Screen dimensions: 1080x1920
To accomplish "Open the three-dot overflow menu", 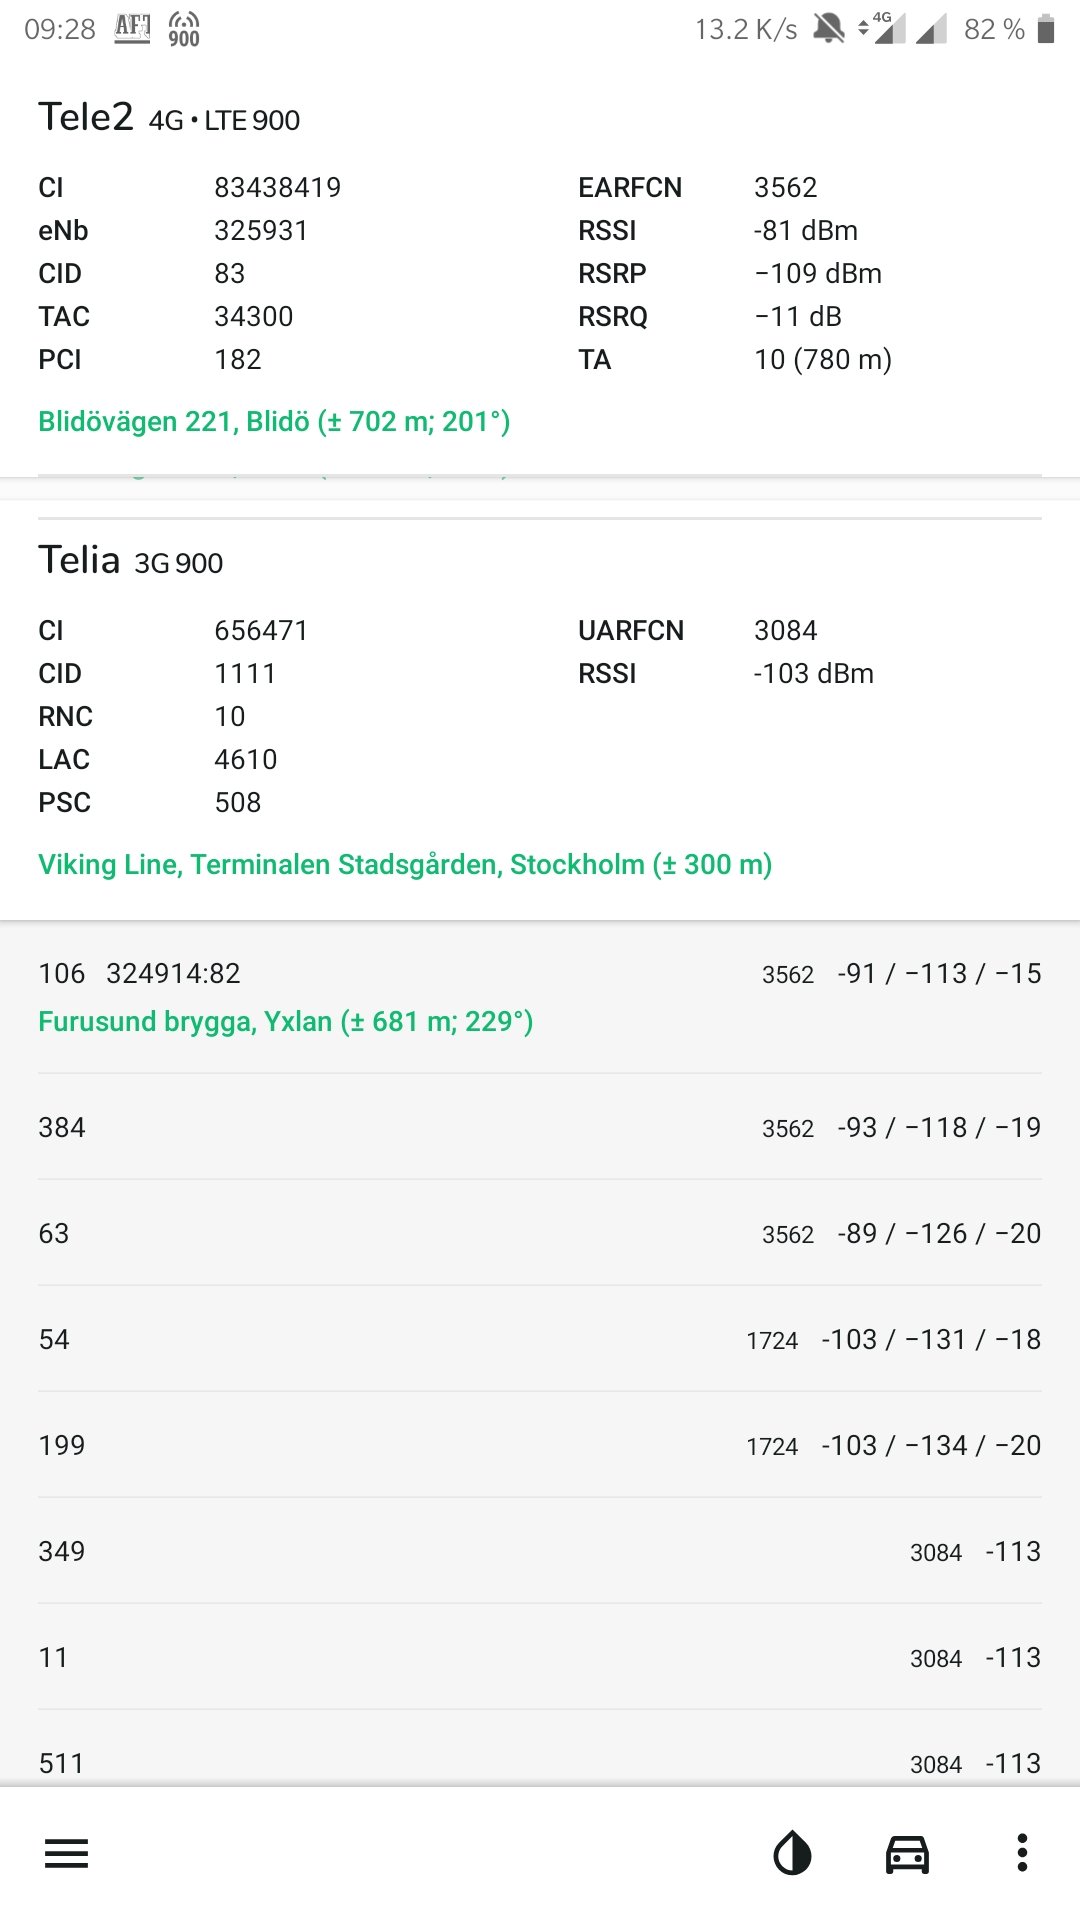I will (x=1021, y=1853).
